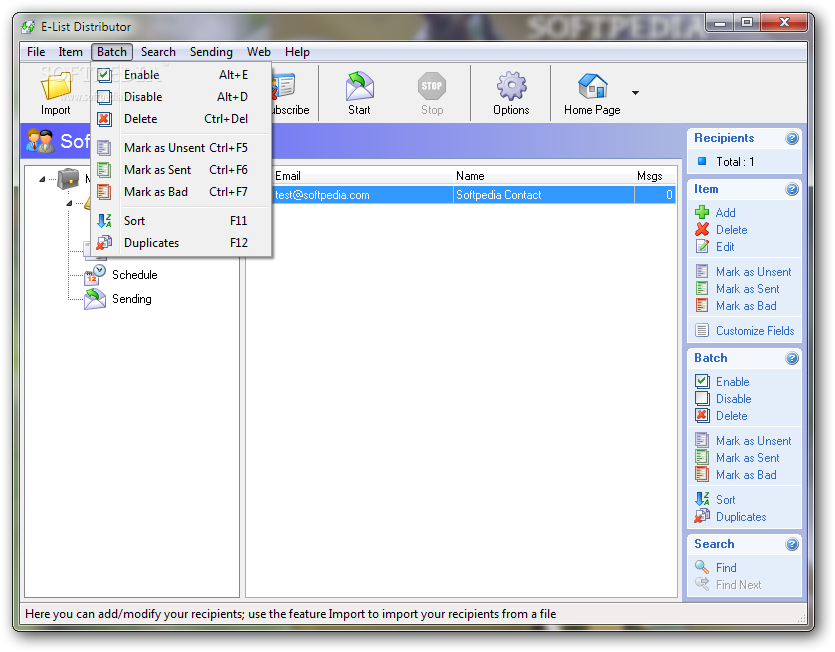835x652 pixels.
Task: Open Options via the gear icon
Action: (x=511, y=86)
